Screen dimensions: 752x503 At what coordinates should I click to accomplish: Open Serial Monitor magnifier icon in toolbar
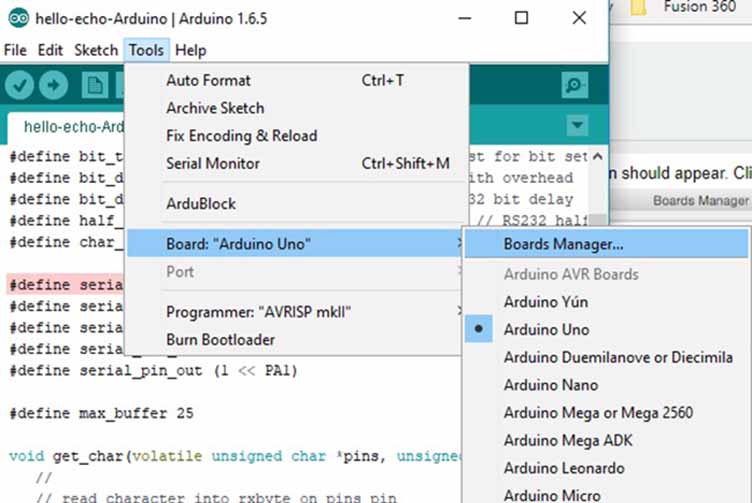(575, 85)
